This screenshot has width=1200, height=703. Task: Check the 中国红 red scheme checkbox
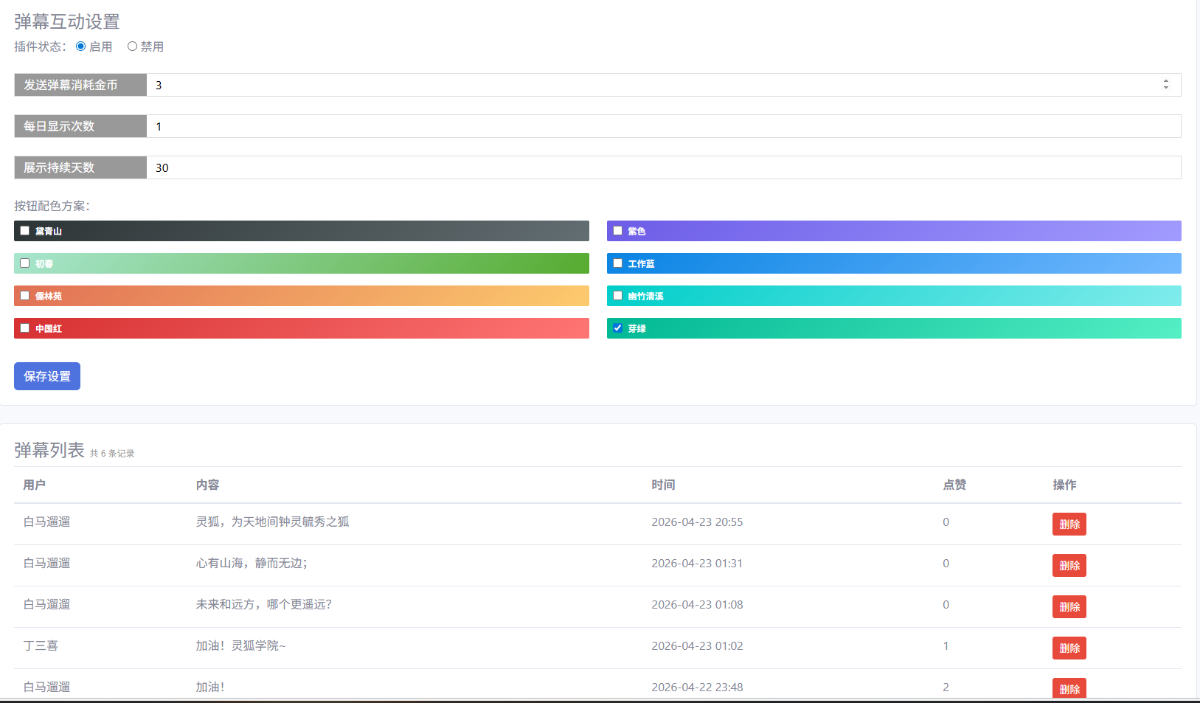tap(25, 328)
